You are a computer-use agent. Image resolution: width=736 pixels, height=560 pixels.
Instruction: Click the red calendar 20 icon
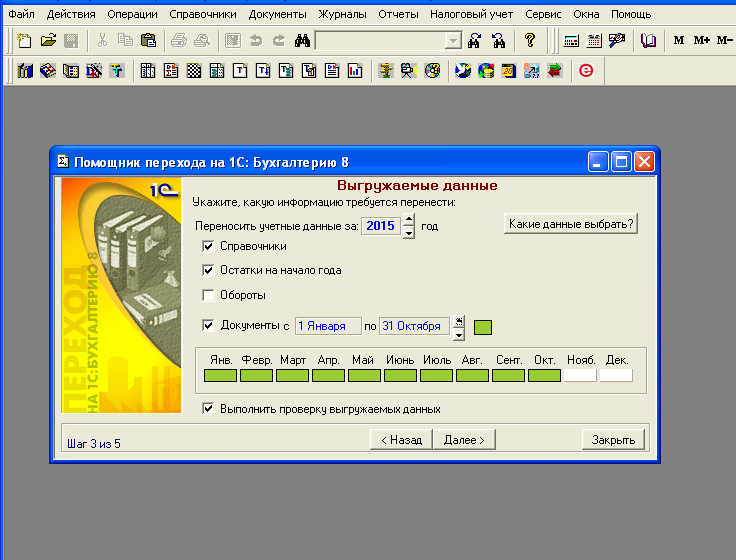tap(509, 71)
